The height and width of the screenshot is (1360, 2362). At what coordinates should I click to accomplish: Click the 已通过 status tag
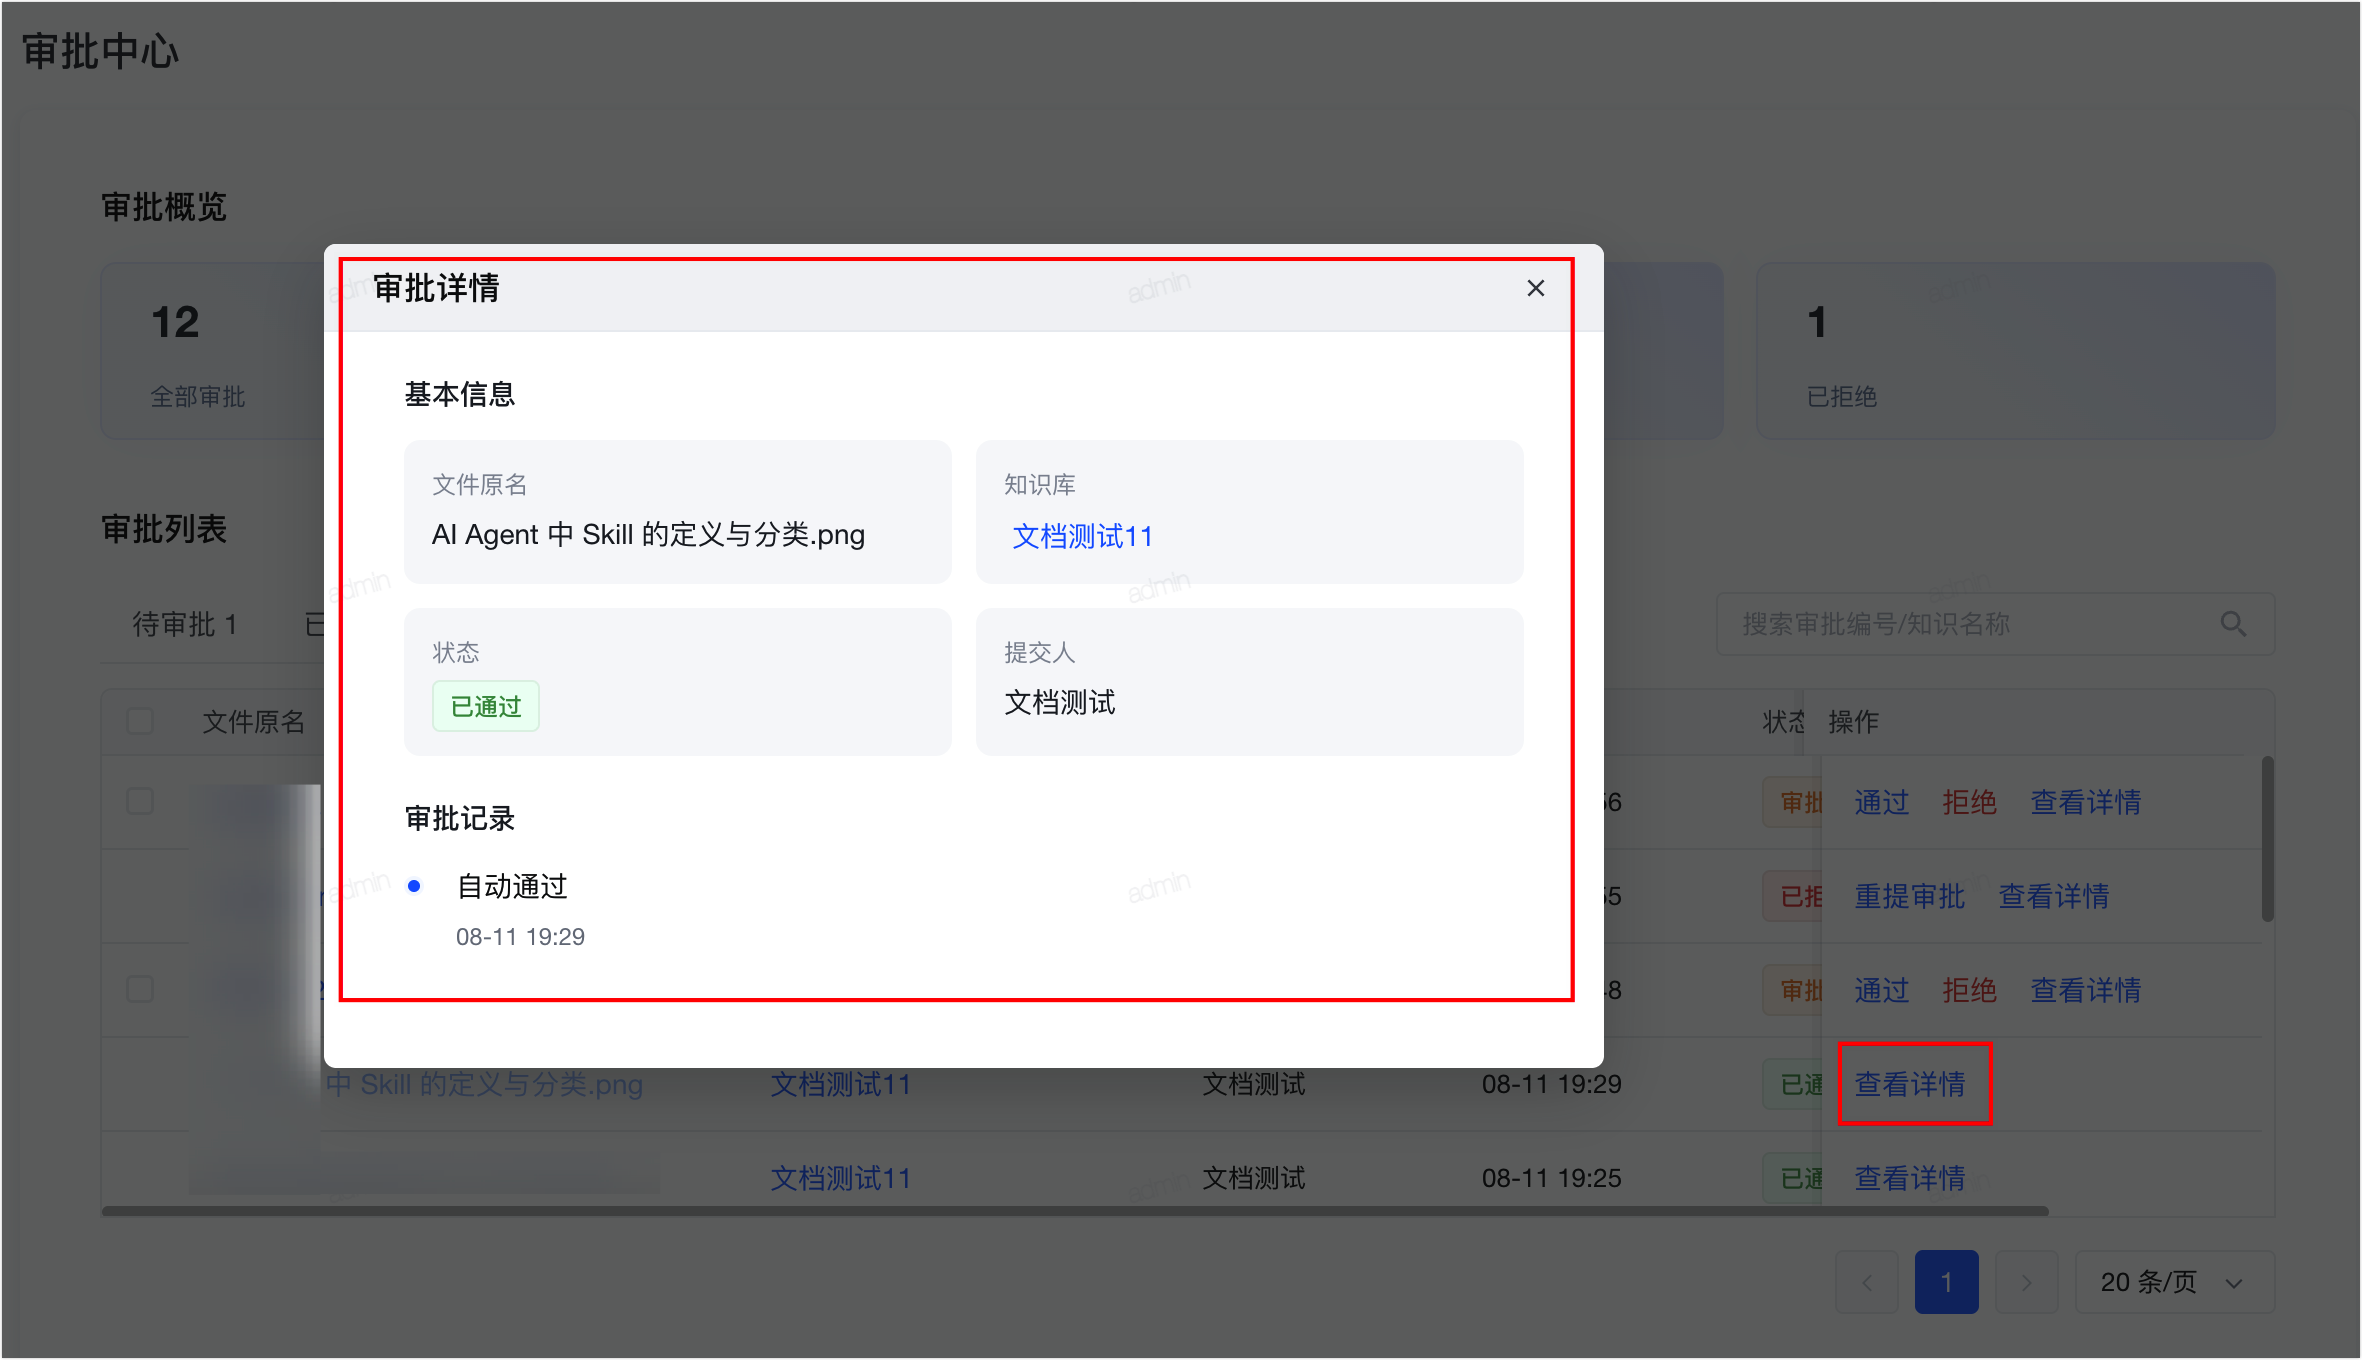486,706
